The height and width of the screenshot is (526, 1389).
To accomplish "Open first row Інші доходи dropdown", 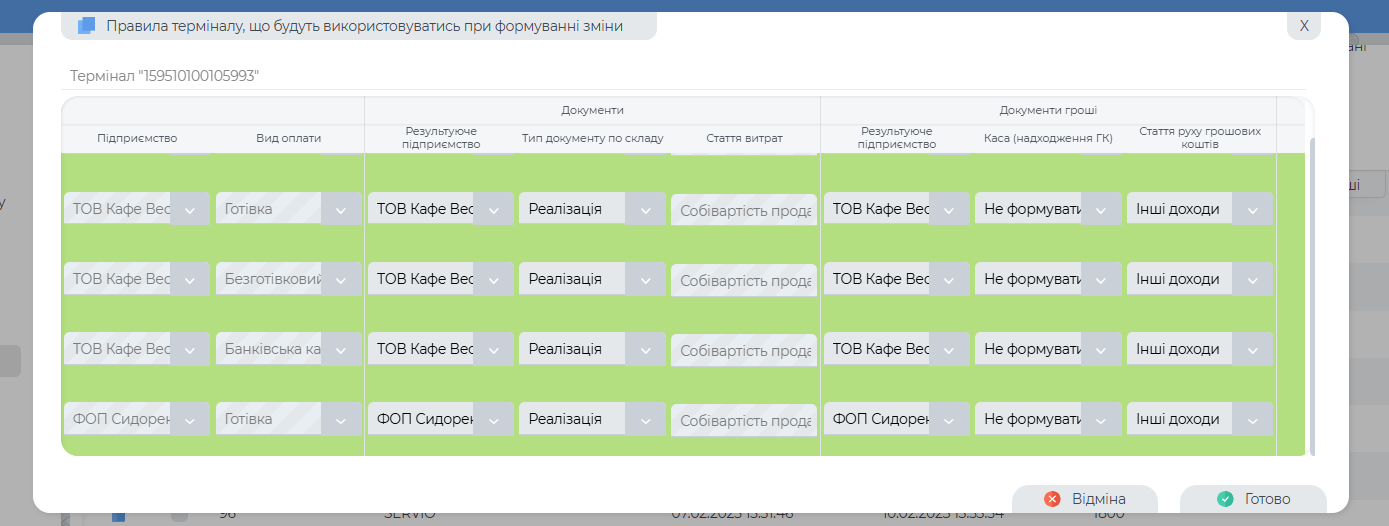I will point(1252,210).
